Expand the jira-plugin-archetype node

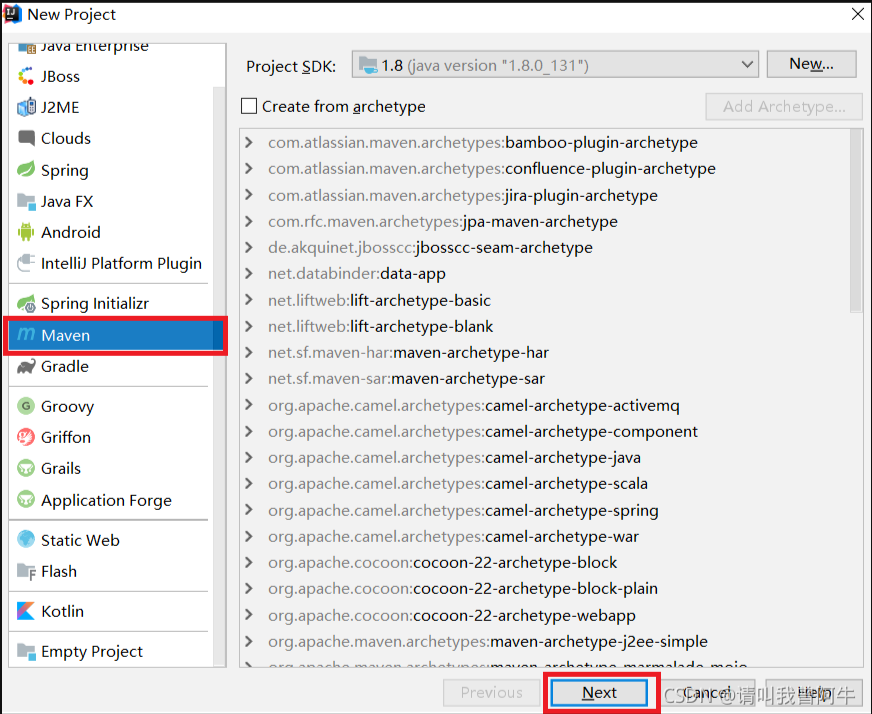tap(249, 195)
